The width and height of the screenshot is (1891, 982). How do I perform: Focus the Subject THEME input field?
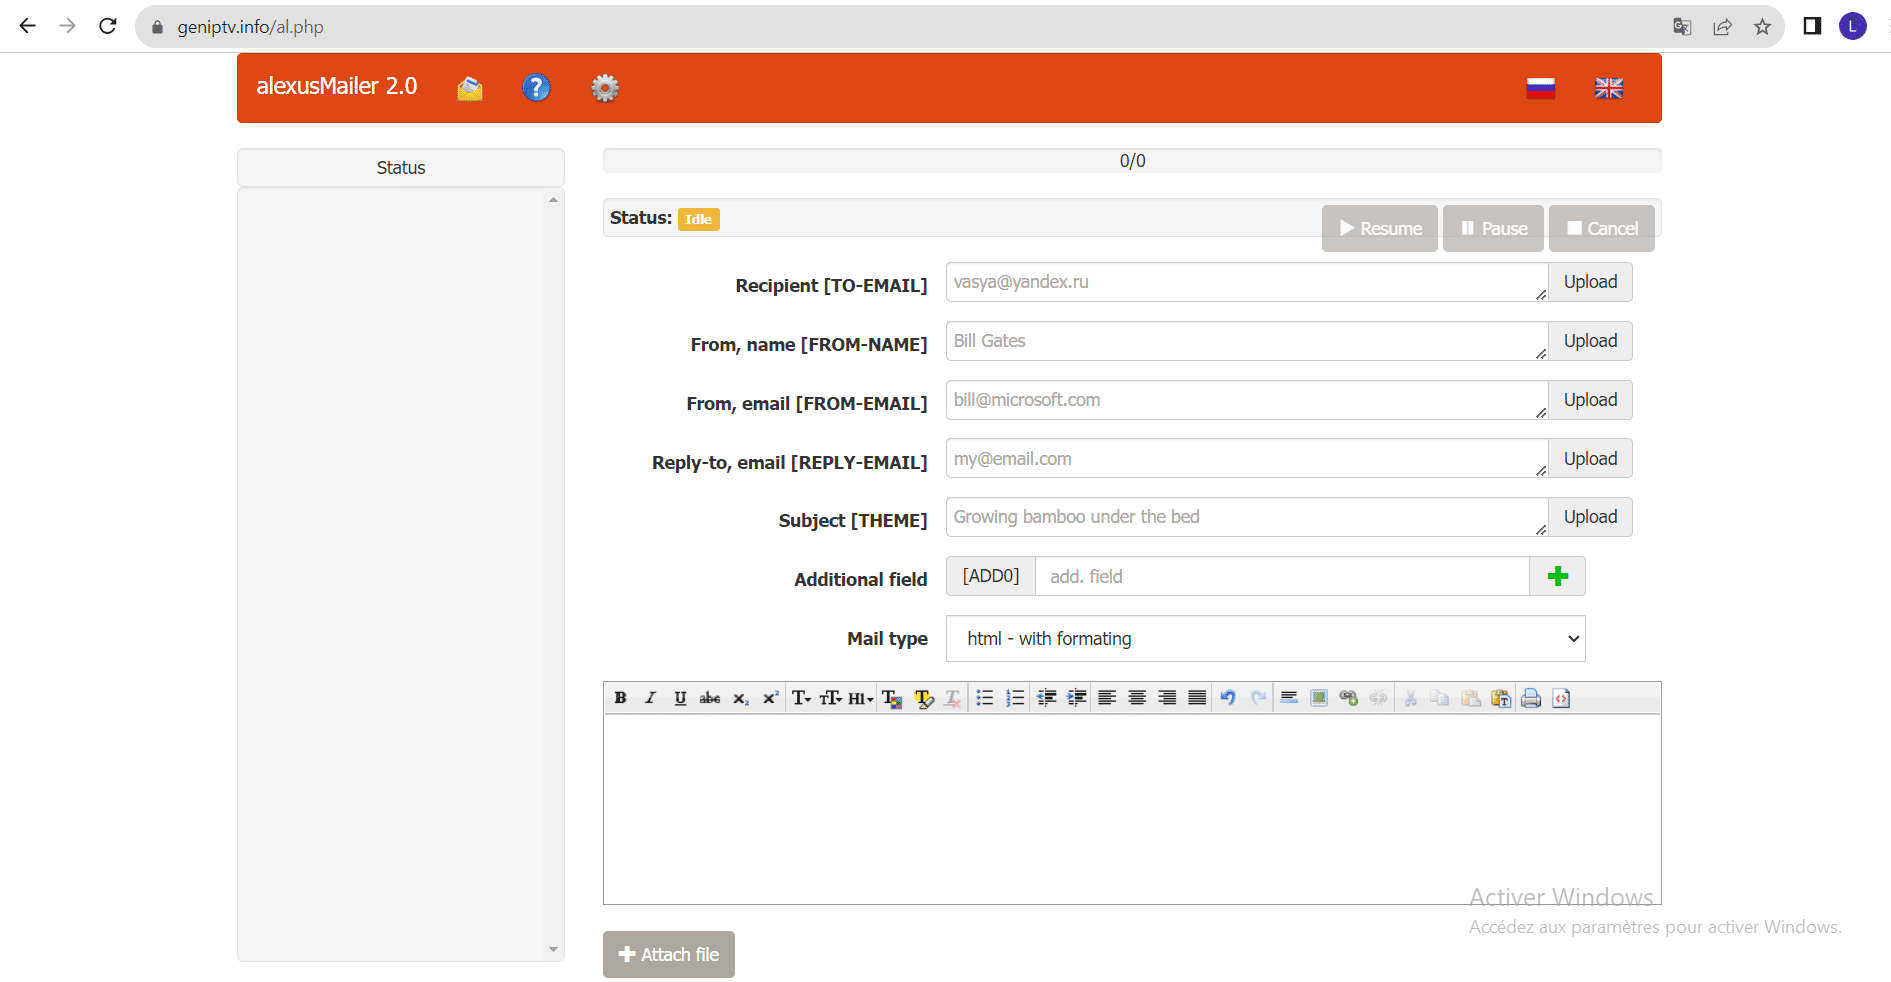click(x=1247, y=517)
